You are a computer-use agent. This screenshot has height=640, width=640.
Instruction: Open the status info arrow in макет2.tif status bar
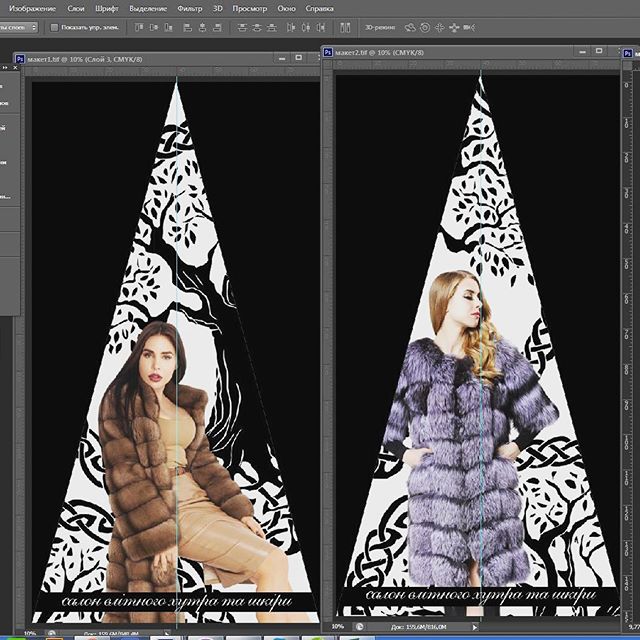click(x=475, y=627)
